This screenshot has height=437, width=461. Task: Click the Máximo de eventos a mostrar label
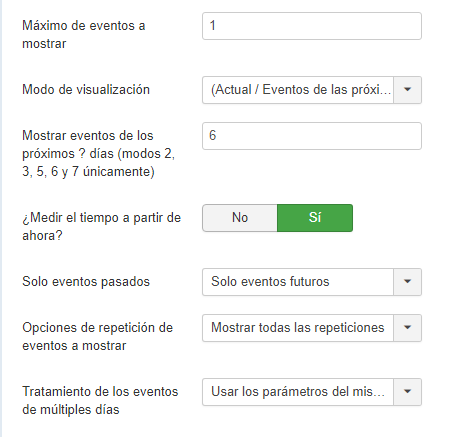[x=84, y=35]
